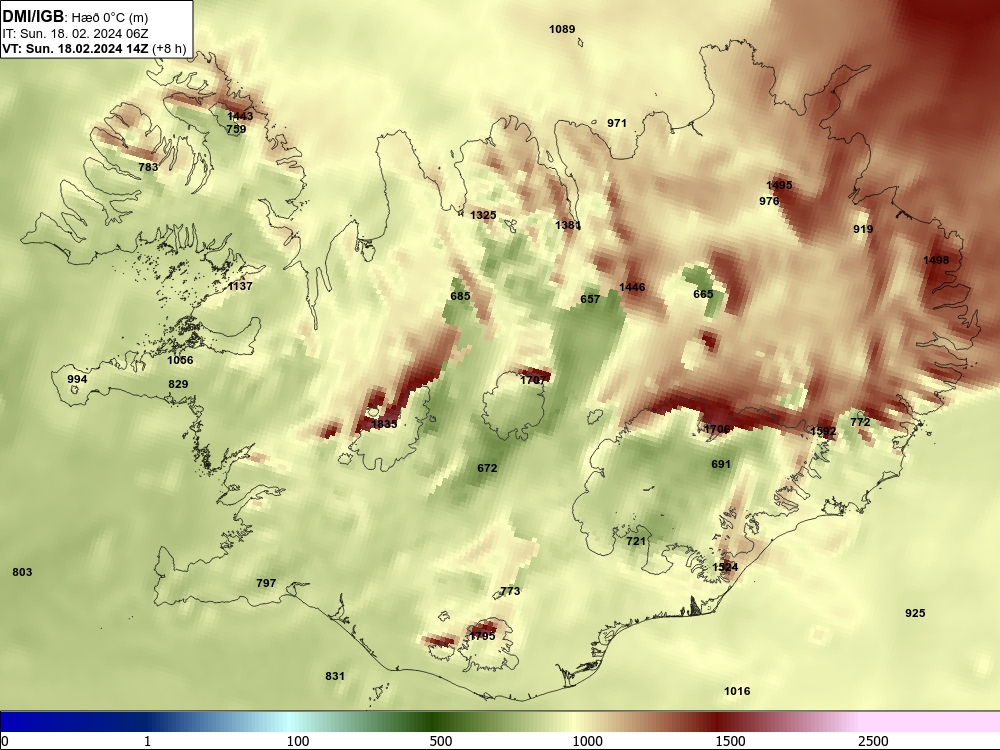
Task: Click the map value label 925
Action: [x=915, y=614]
